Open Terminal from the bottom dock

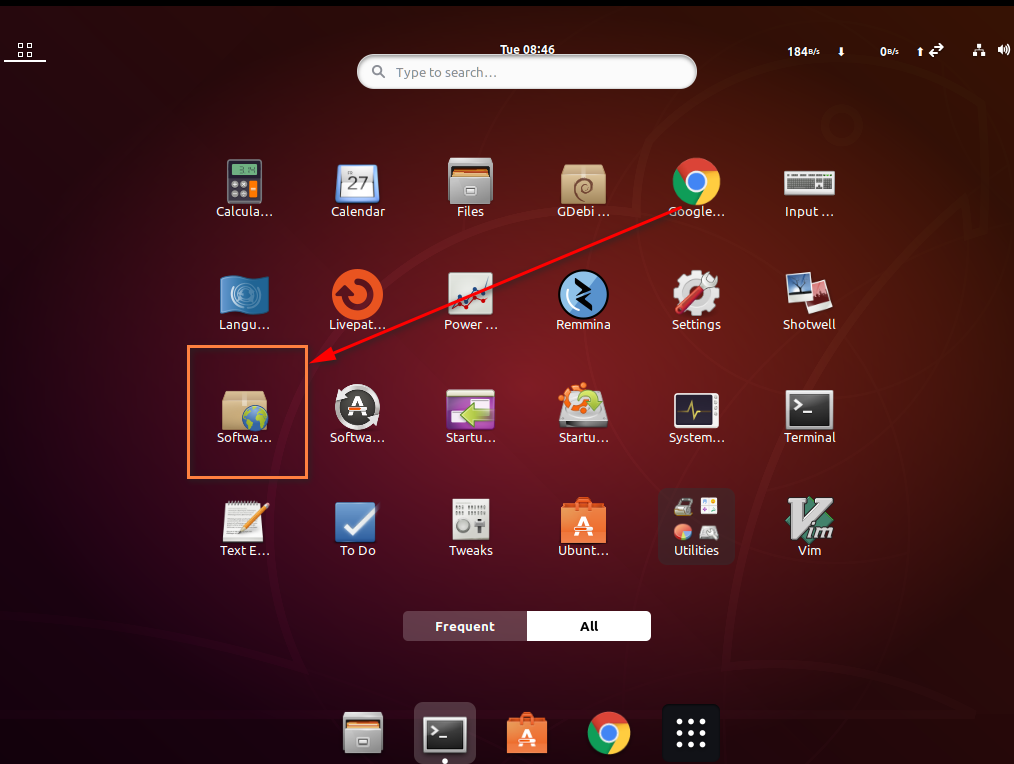coord(445,734)
